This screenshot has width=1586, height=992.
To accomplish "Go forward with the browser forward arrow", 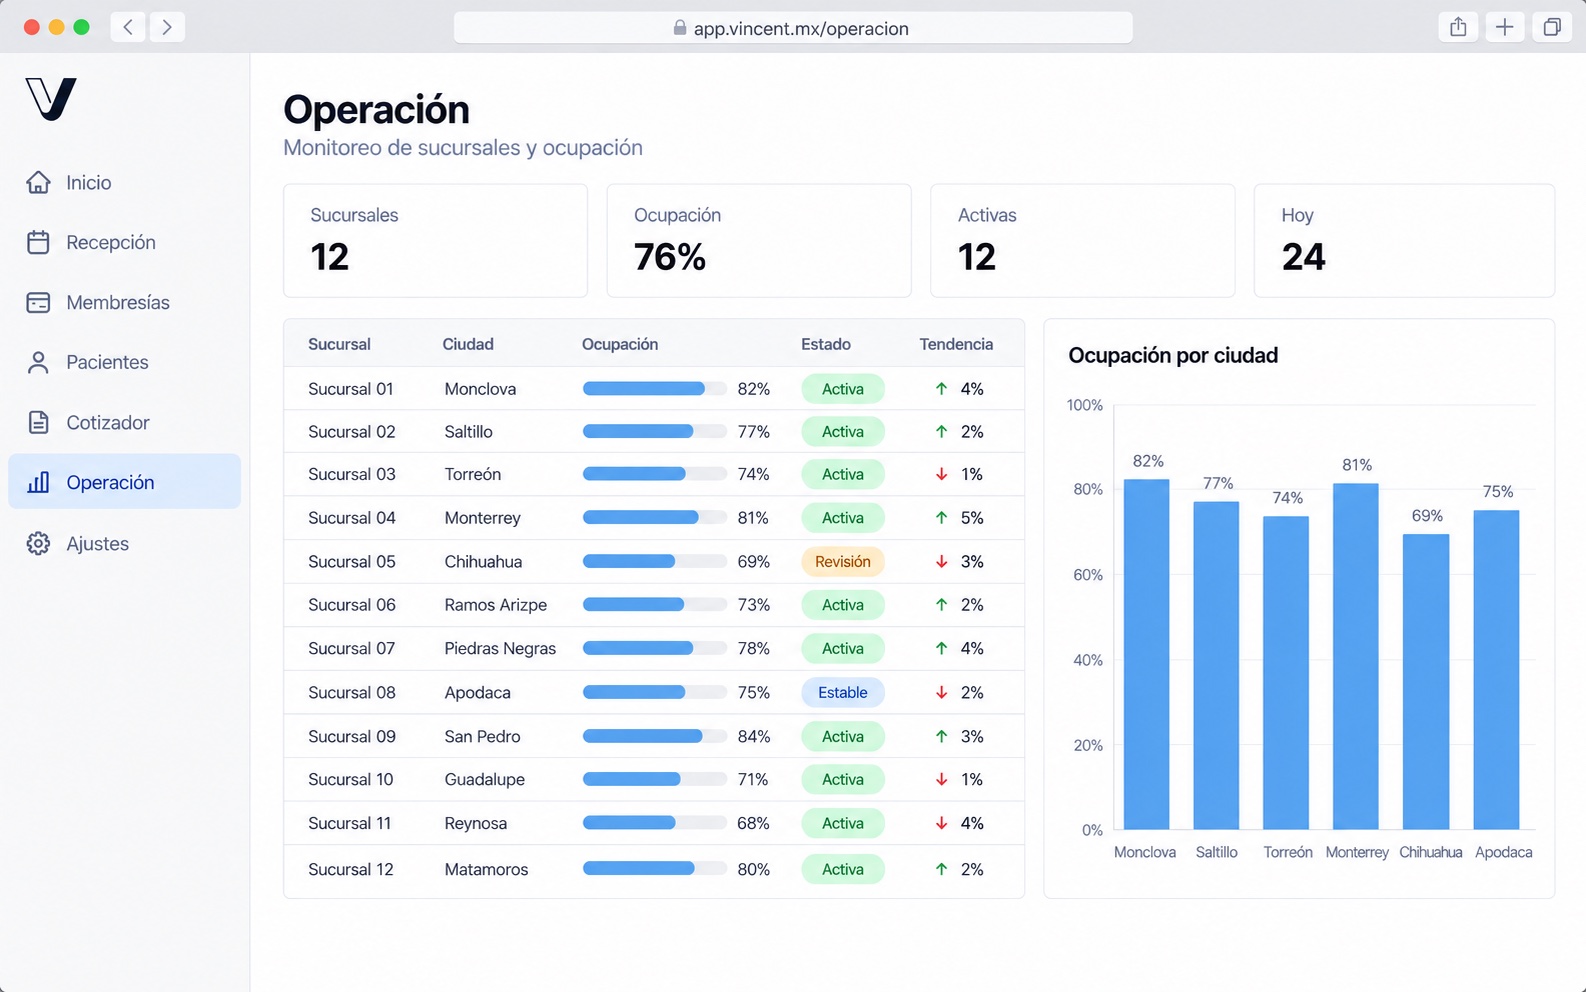I will [x=167, y=27].
